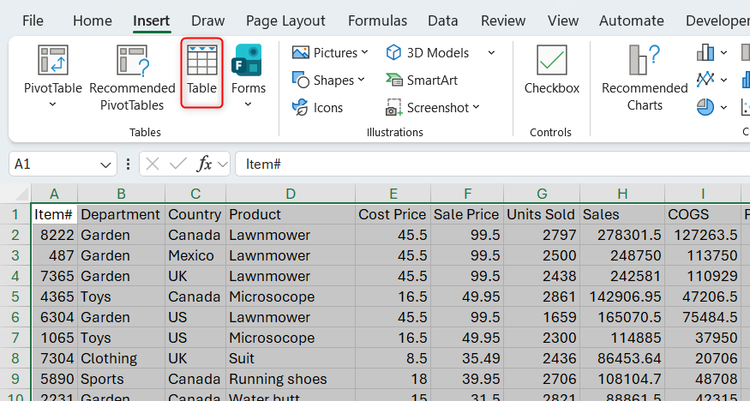Image resolution: width=750 pixels, height=401 pixels.
Task: Click the cell with value 35.49
Action: pyautogui.click(x=467, y=358)
